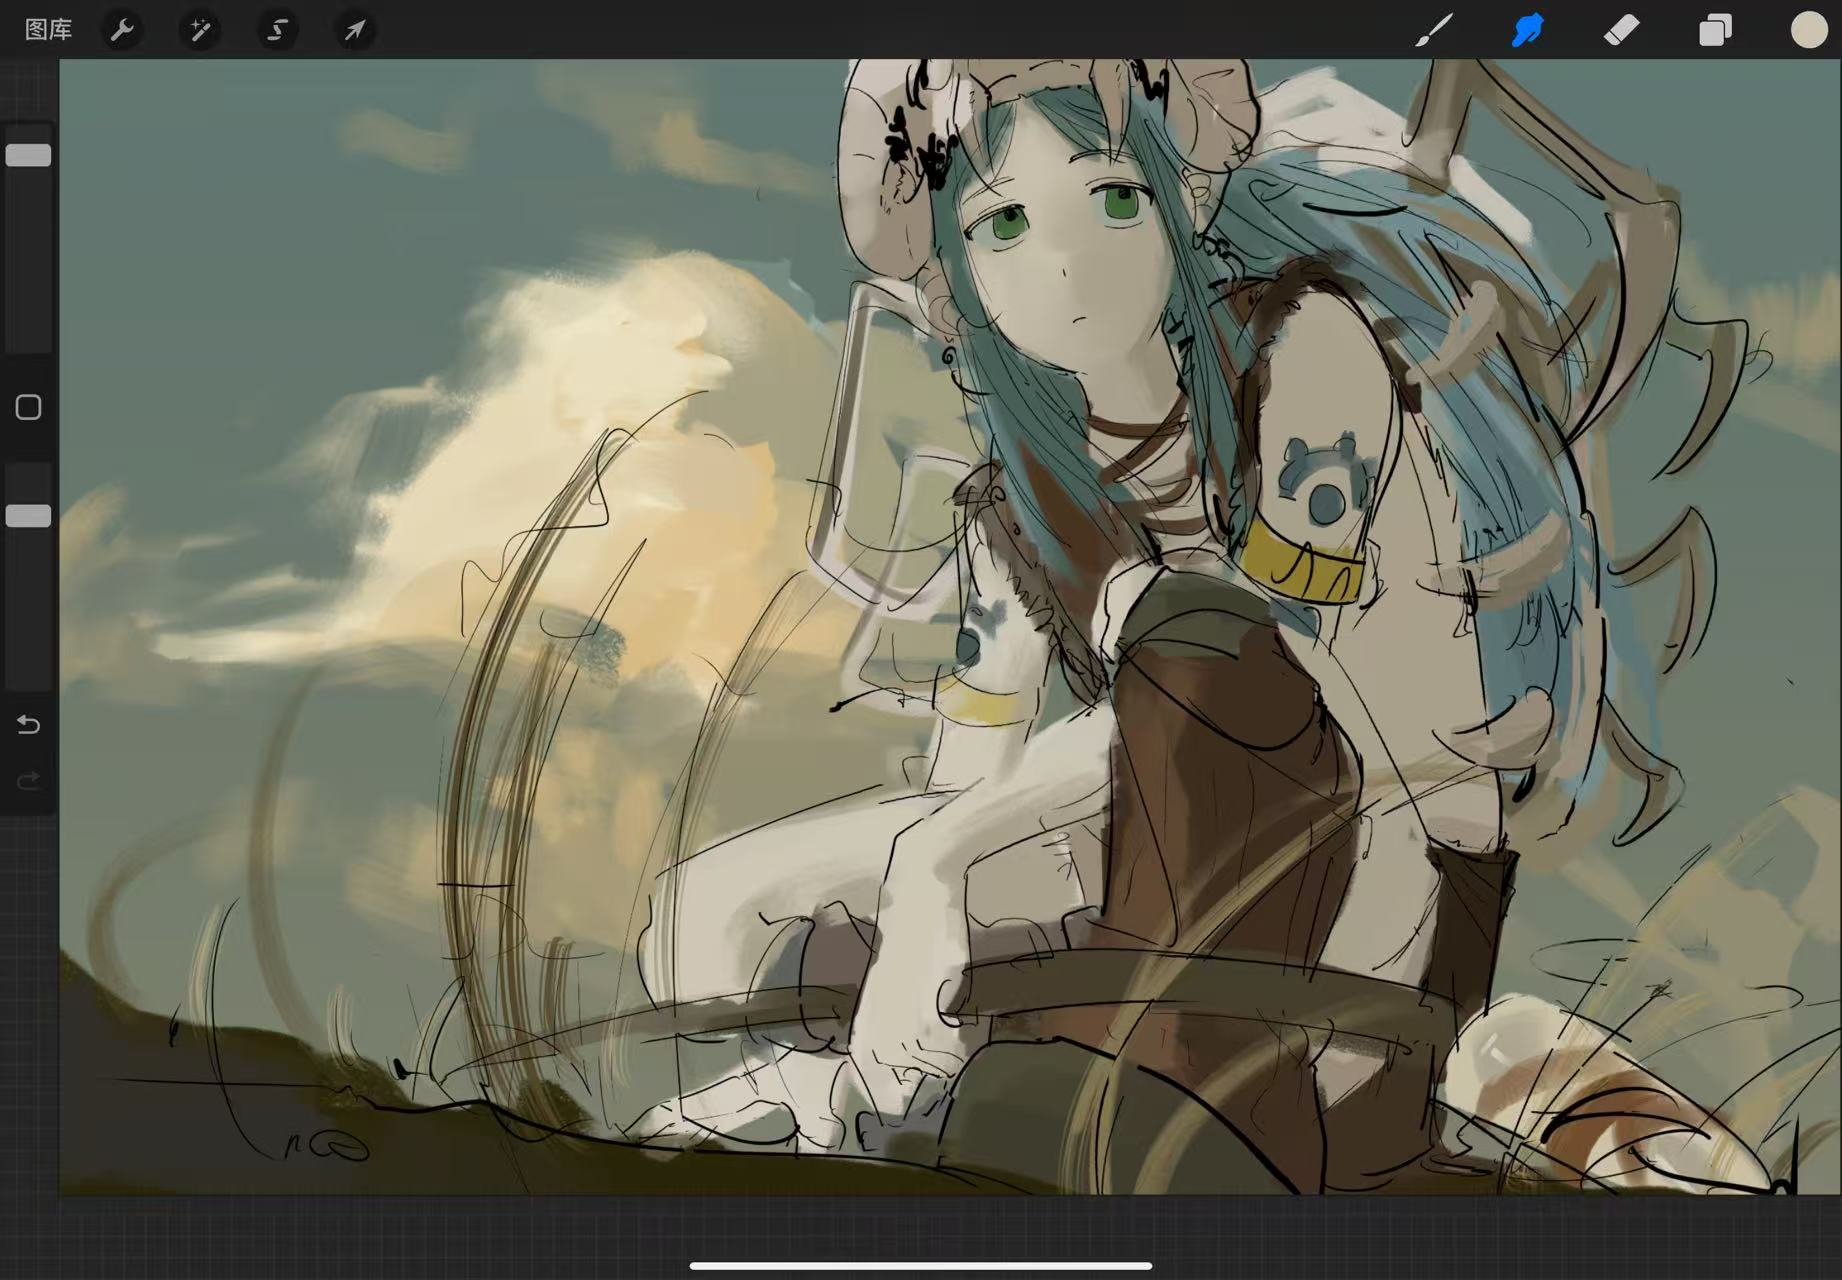Click the brush opacity slider handle
This screenshot has width=1842, height=1280.
click(28, 516)
